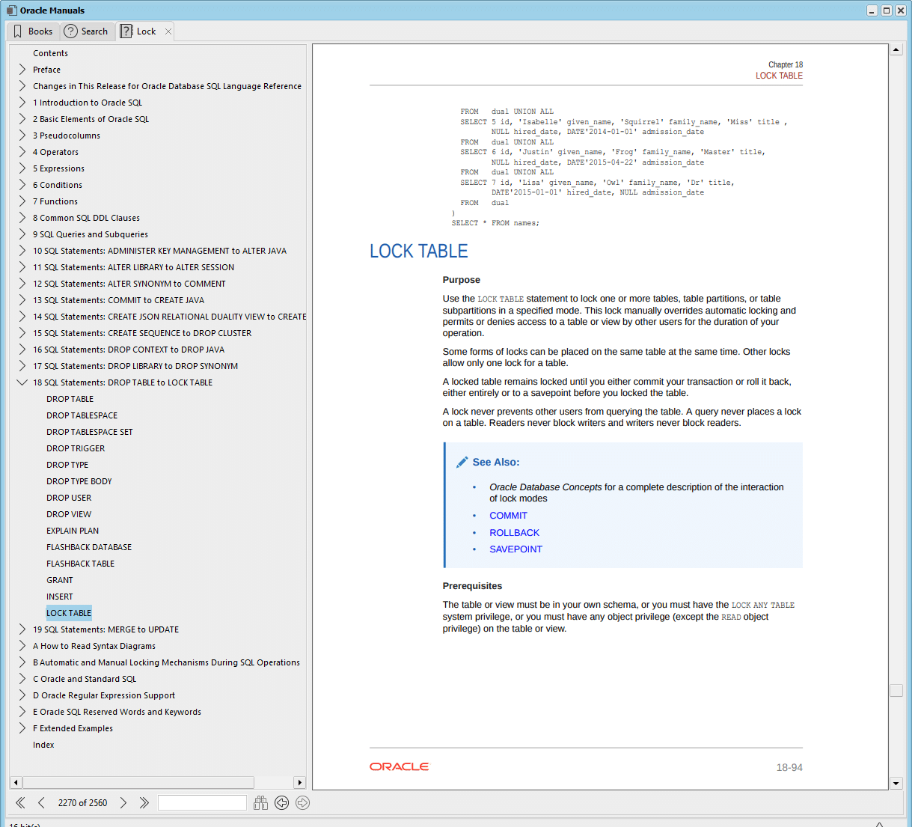Open 'D Oracle Regular Expression Support' appendix
This screenshot has height=827, width=913.
(x=104, y=695)
